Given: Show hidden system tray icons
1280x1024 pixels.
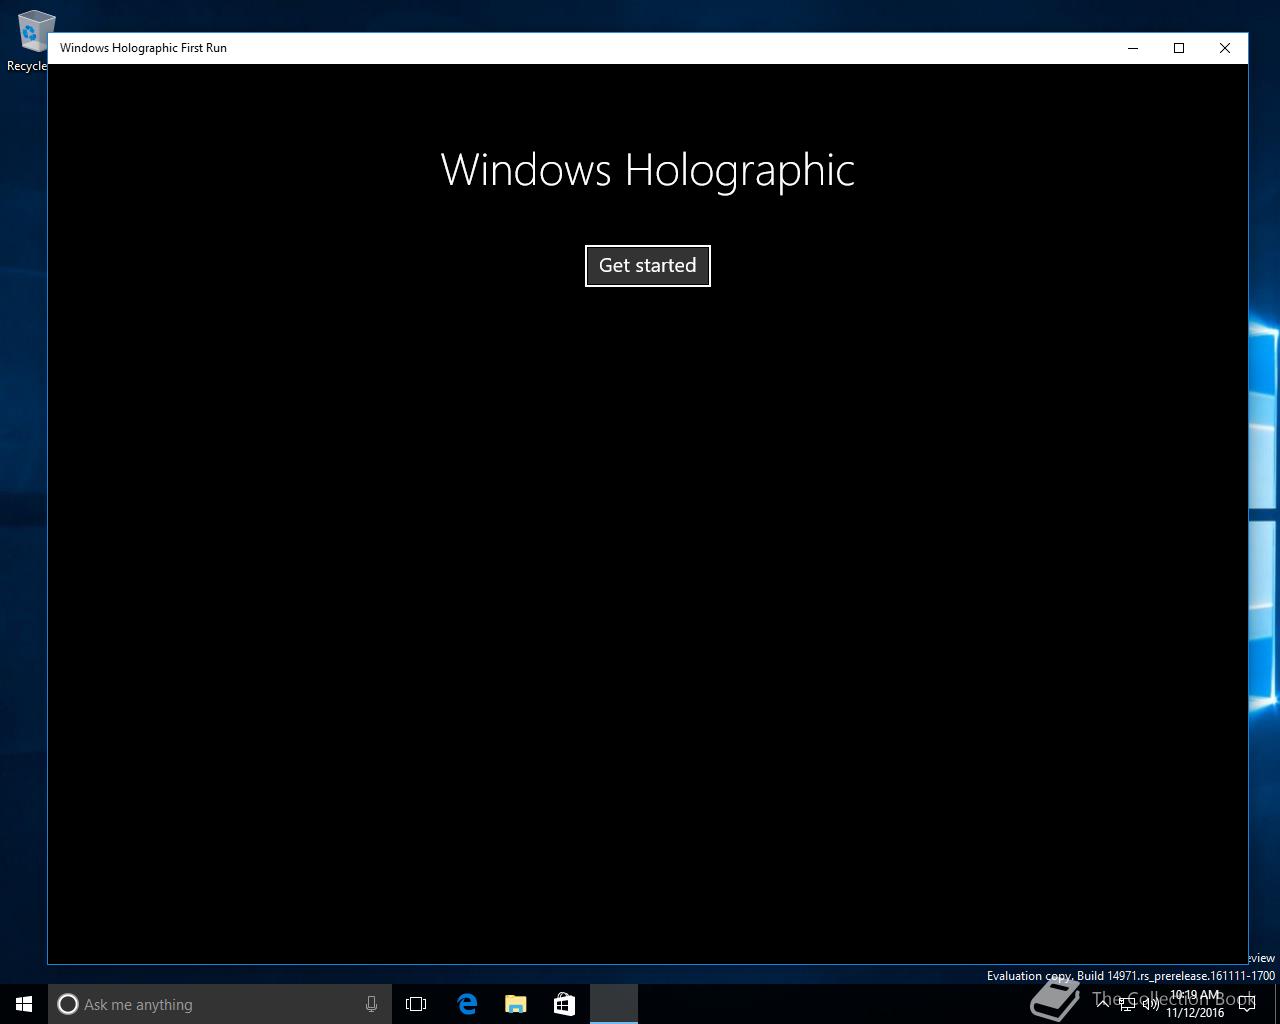Looking at the screenshot, I should 1103,1004.
